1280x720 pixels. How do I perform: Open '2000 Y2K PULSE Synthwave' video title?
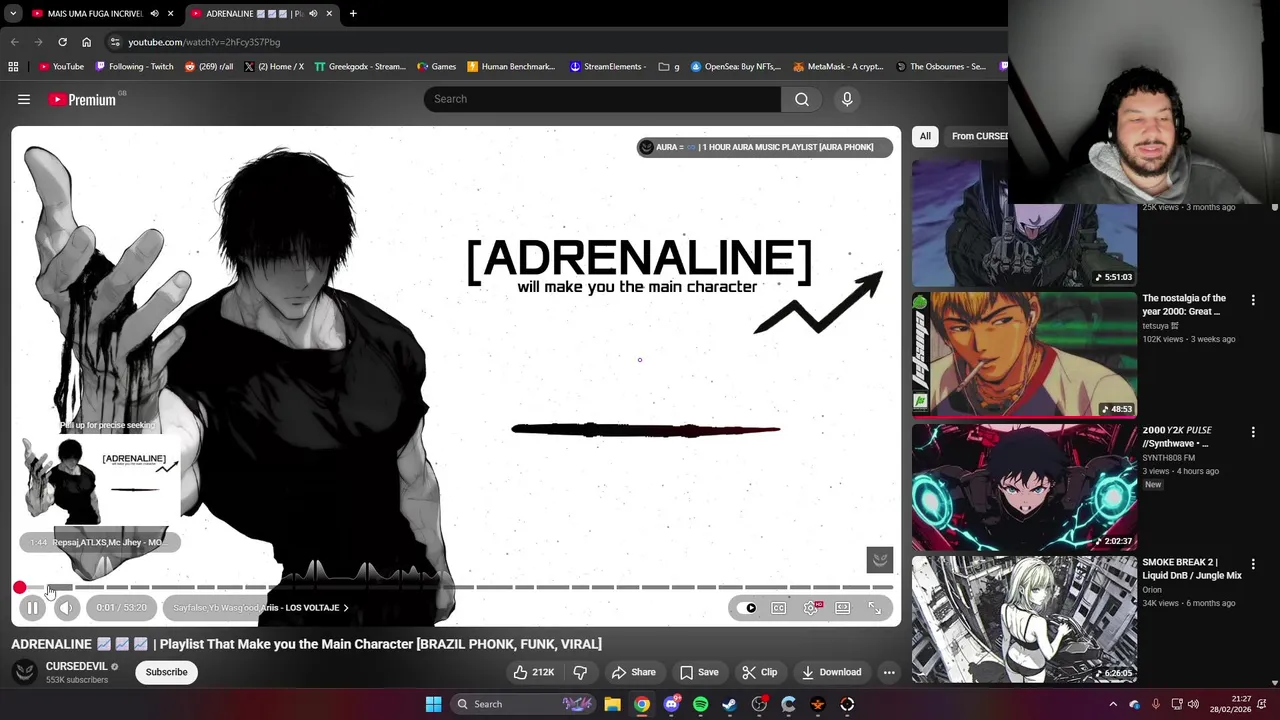click(1178, 436)
